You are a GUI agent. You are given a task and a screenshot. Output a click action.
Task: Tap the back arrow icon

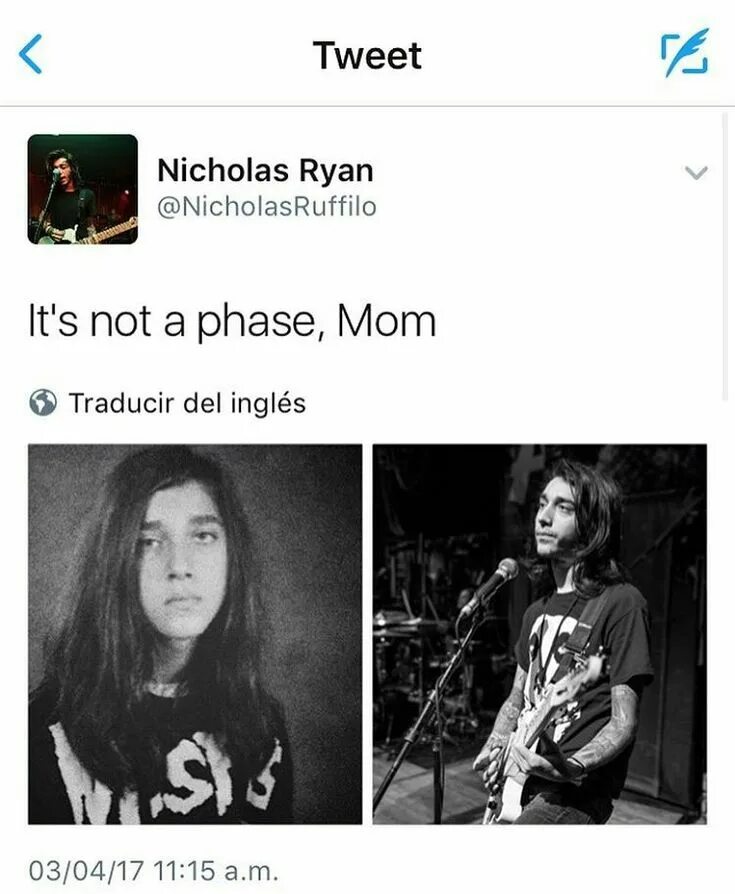[30, 54]
